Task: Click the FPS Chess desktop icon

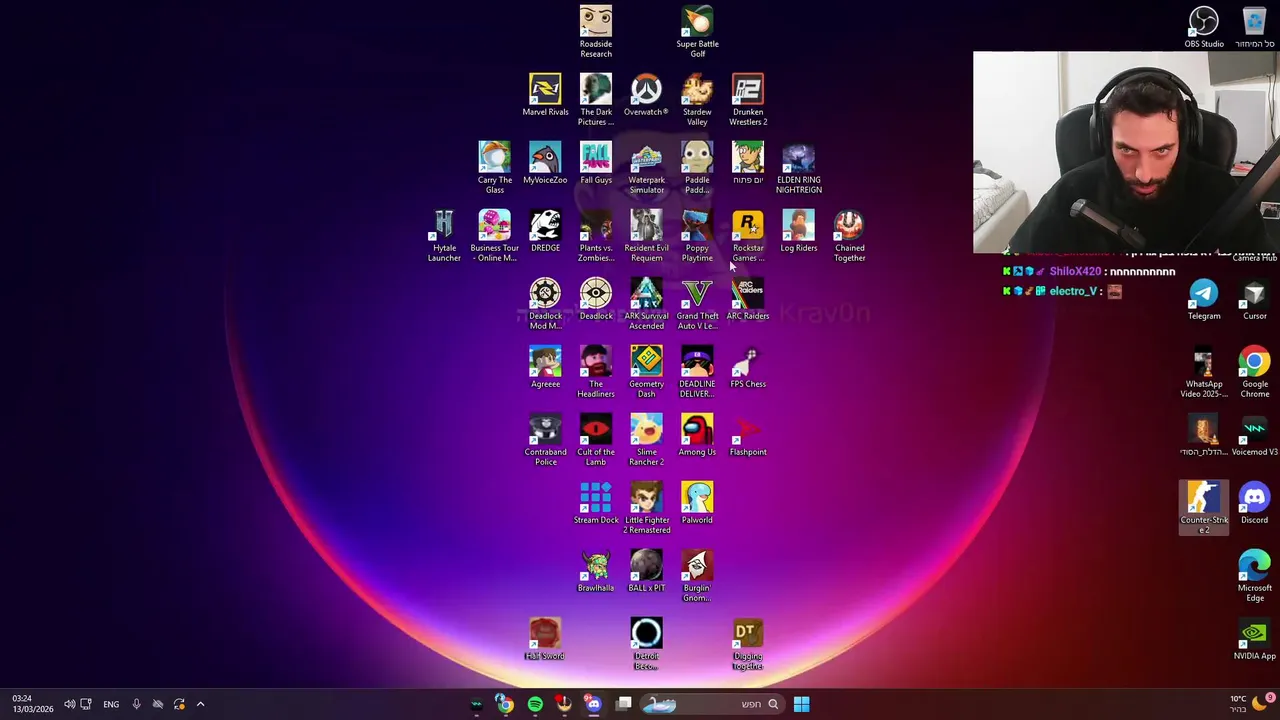Action: [748, 367]
